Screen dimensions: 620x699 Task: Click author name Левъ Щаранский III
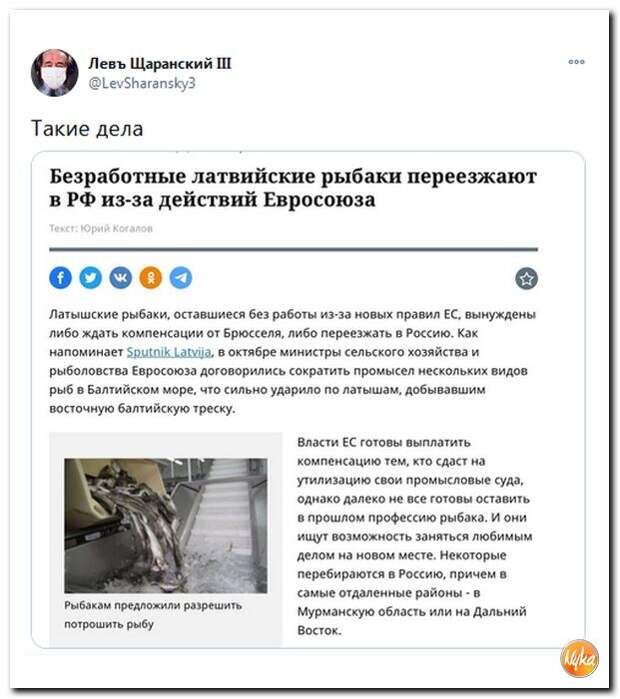[x=160, y=64]
